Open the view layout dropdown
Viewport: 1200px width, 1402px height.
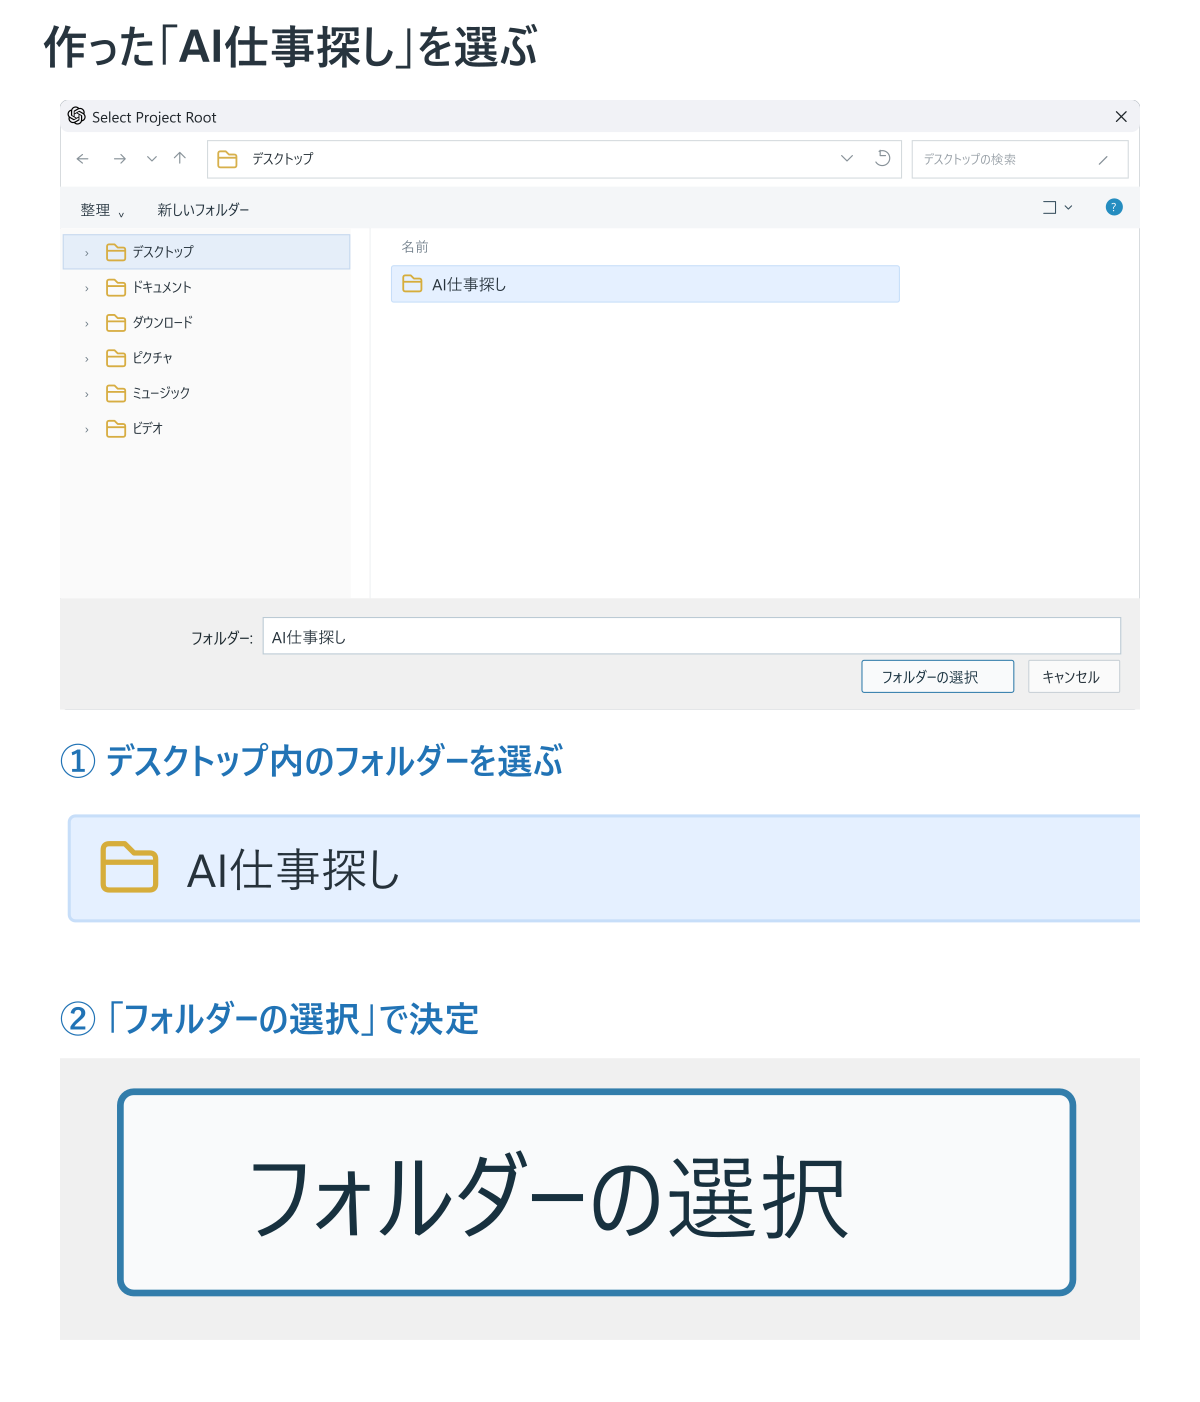1057,208
